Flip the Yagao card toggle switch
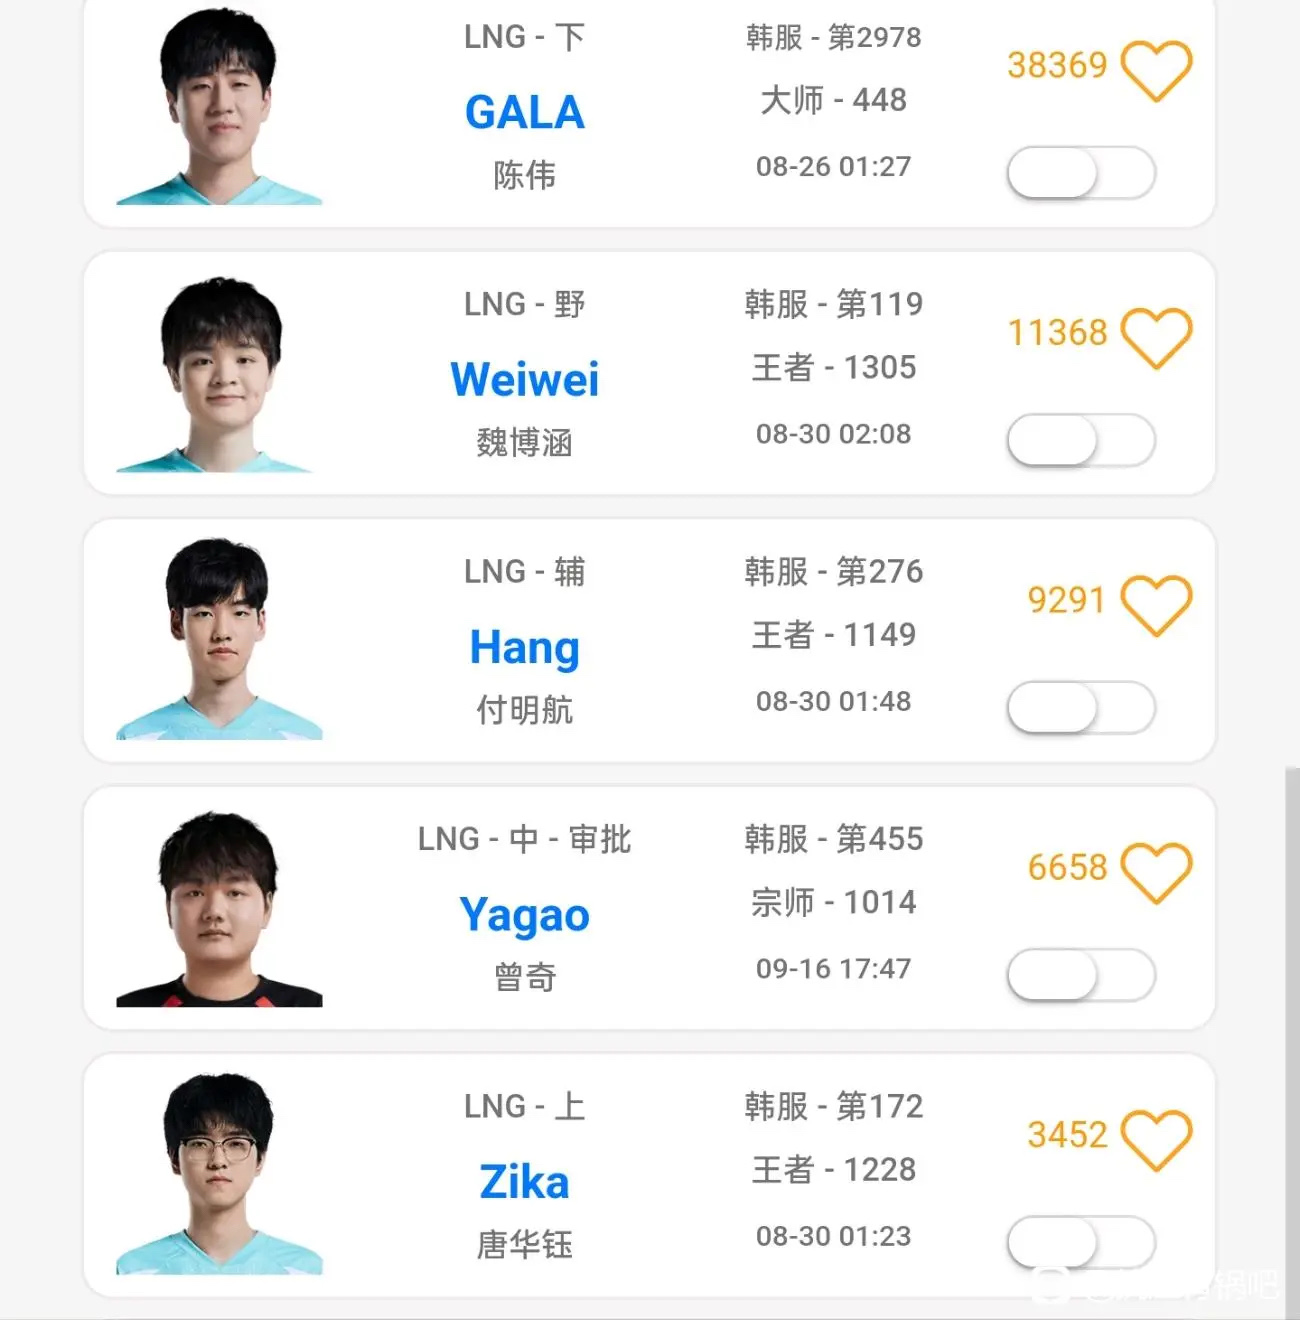This screenshot has width=1300, height=1320. (x=1081, y=975)
